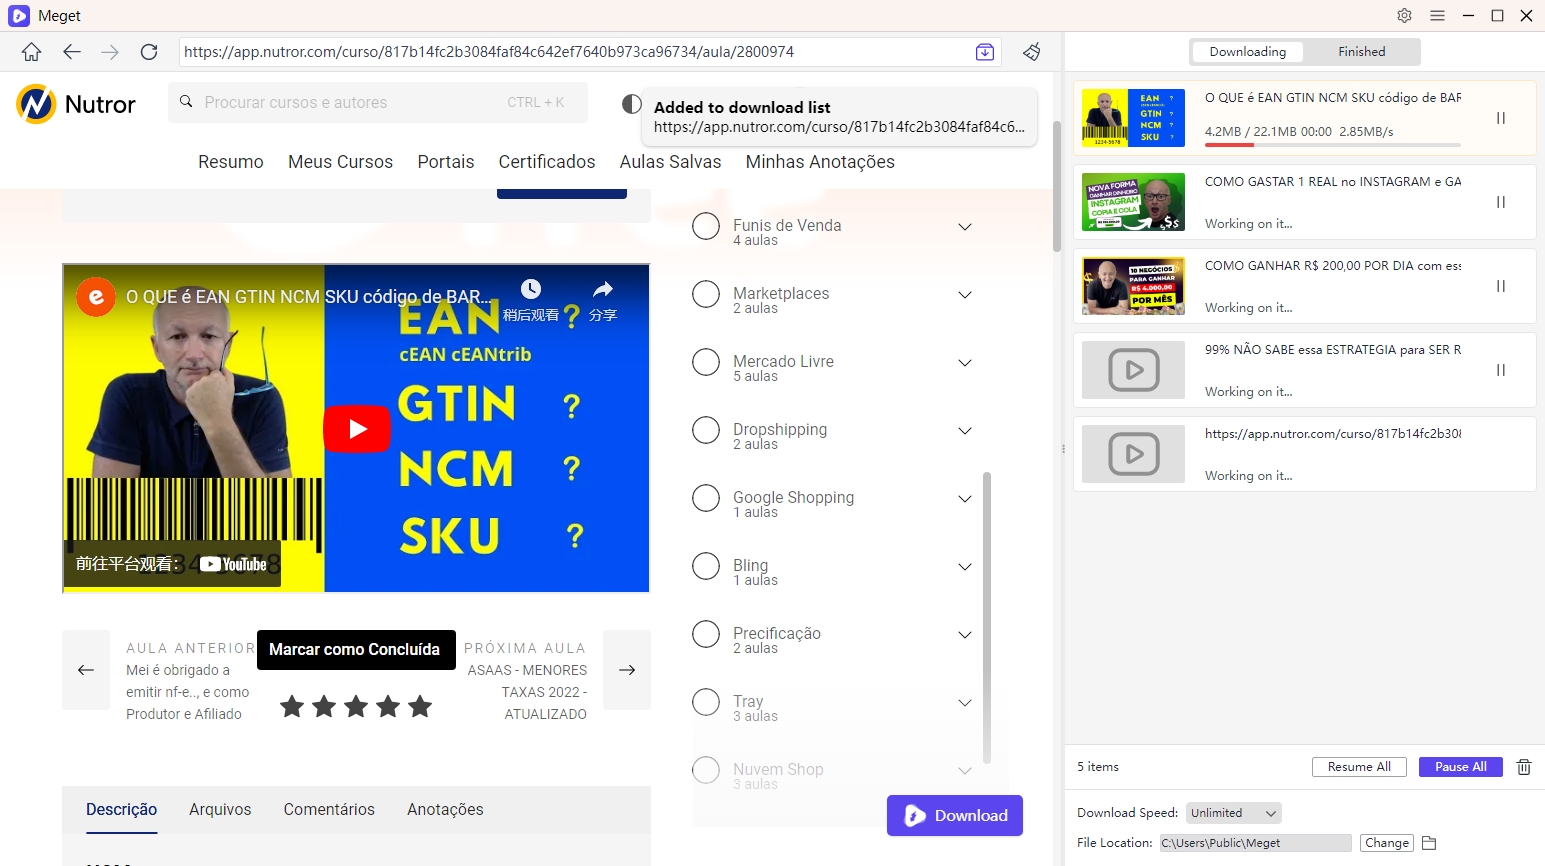The image size is (1545, 866).
Task: Click video channel avatar icon
Action: click(x=96, y=297)
